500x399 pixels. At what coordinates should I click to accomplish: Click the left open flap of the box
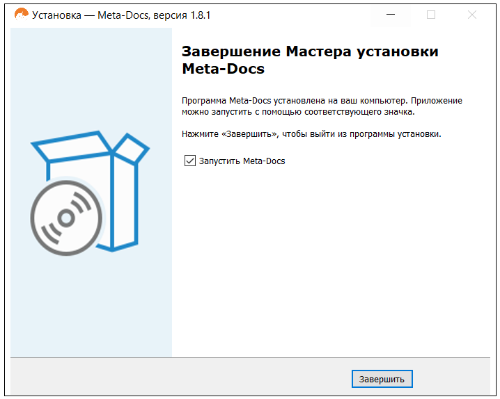(72, 146)
